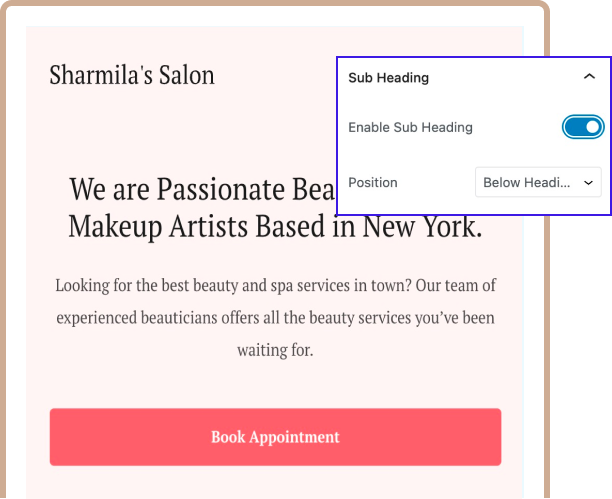The image size is (612, 499).
Task: Select the subheading paragraph starting with Looking
Action: click(275, 285)
